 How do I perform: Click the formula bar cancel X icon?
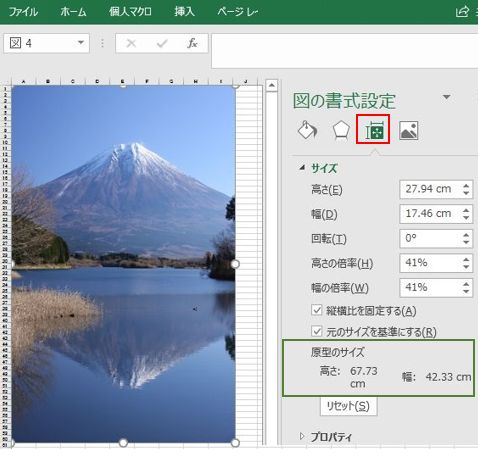131,43
